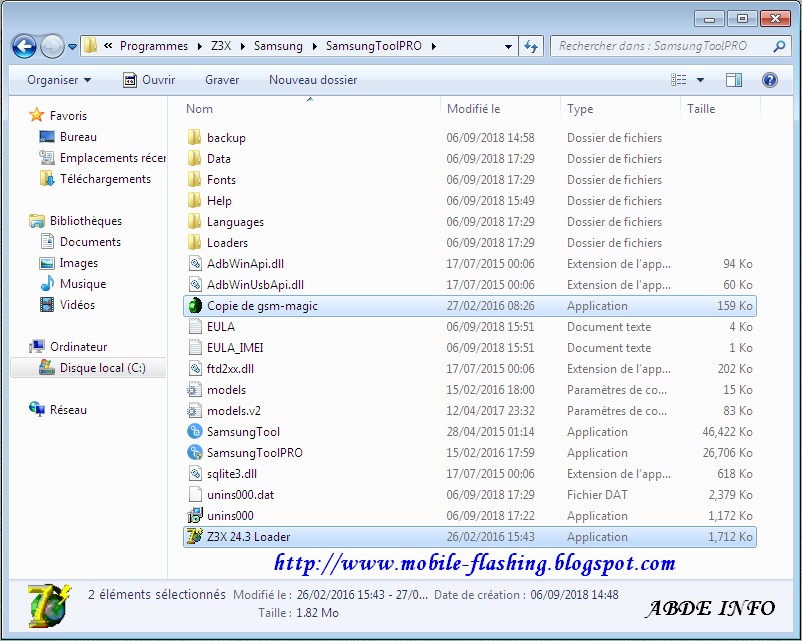
Task: Click the Samsung breadcrumb segment
Action: [x=278, y=46]
